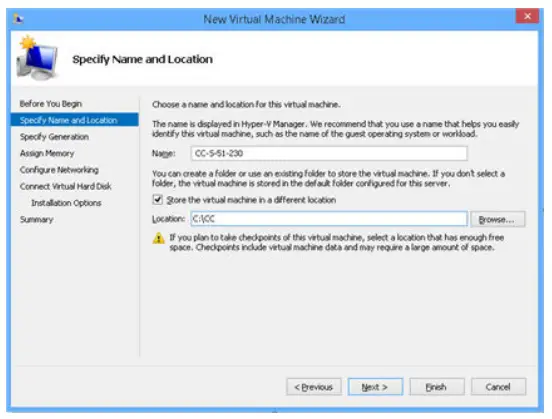This screenshot has width=552, height=419.
Task: Select Installation Options sub-step
Action: point(66,203)
